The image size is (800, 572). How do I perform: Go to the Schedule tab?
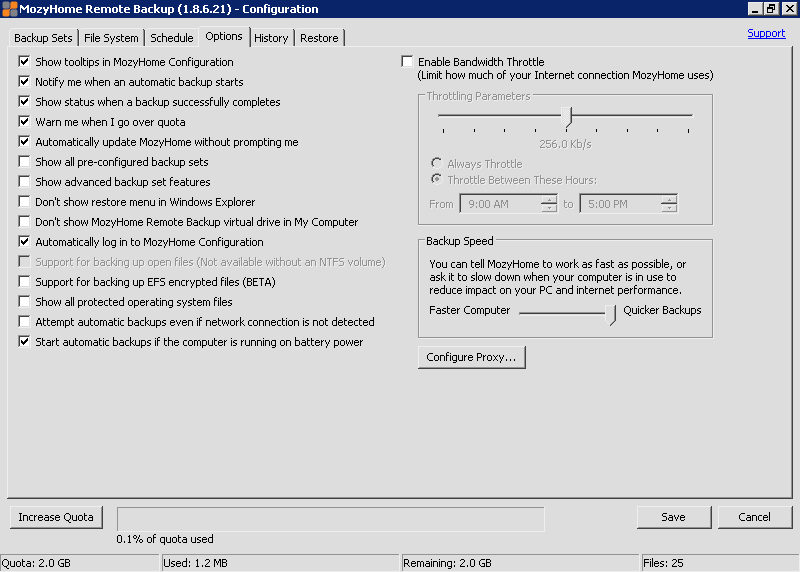click(171, 38)
